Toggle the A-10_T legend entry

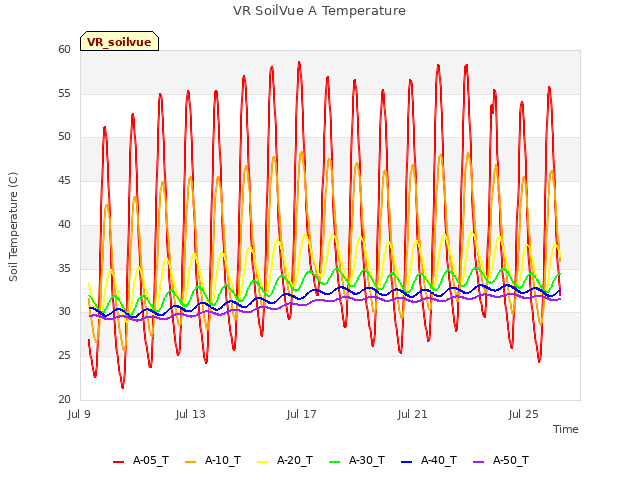point(213,460)
